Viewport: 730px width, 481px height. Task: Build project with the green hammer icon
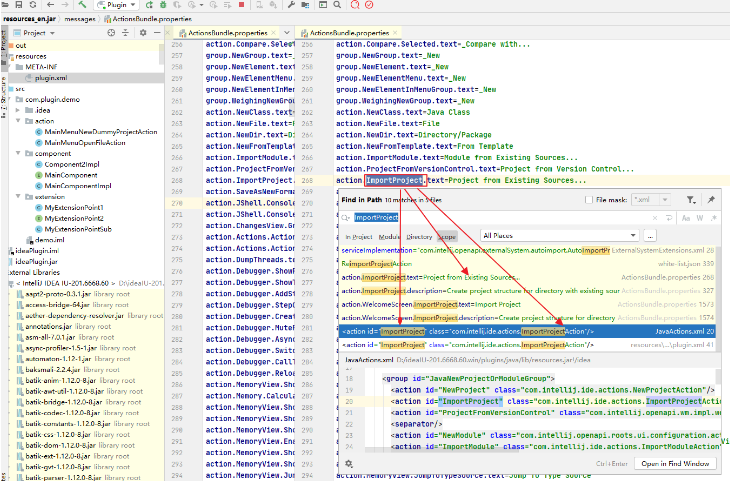82,5
